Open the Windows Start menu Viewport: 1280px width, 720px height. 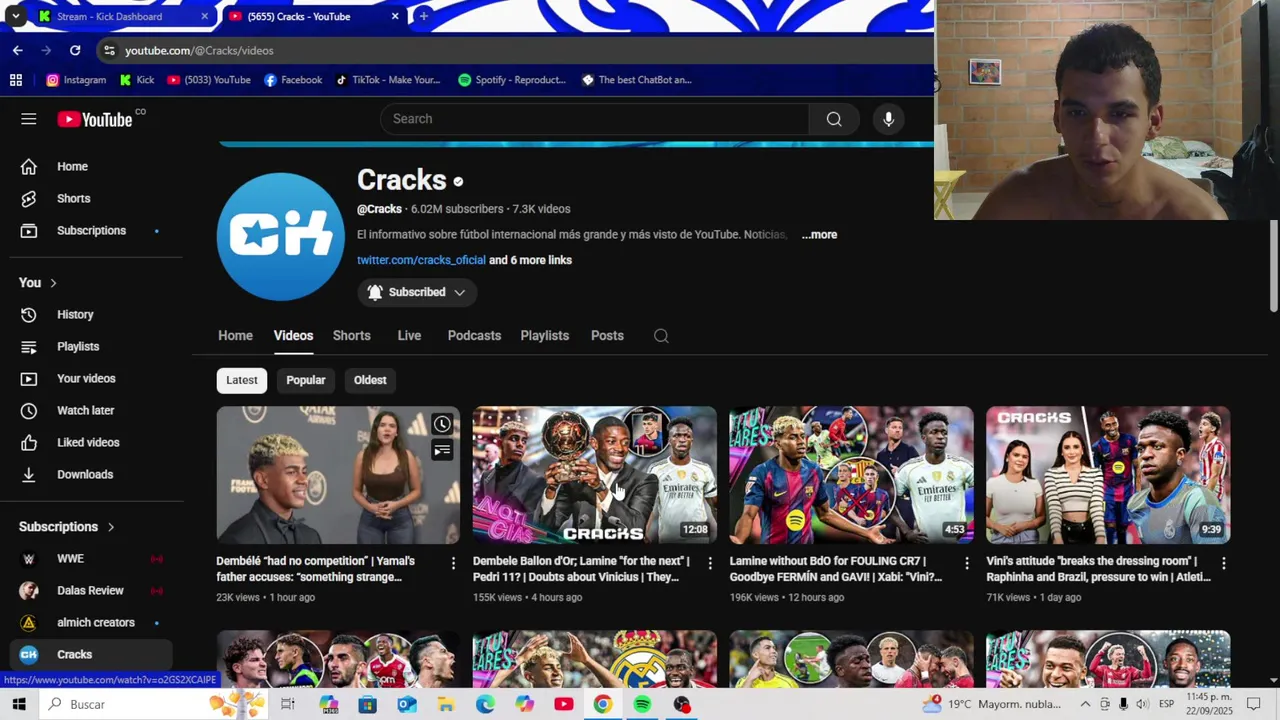[x=19, y=704]
